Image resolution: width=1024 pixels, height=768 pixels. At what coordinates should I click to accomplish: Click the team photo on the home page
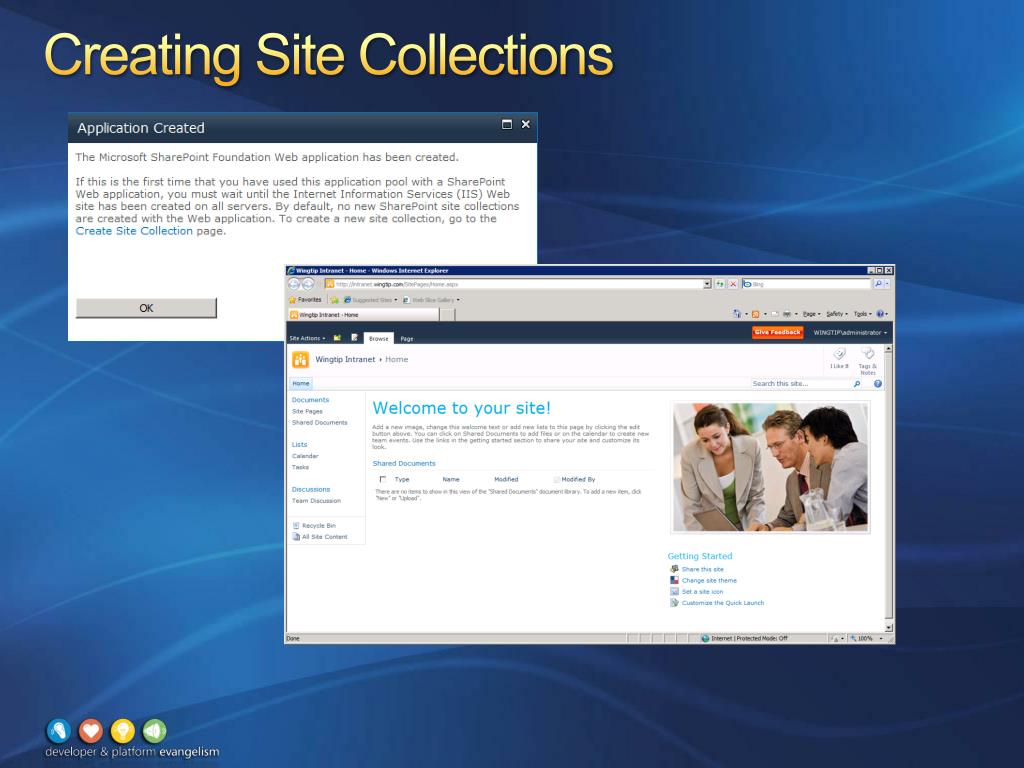tap(771, 467)
